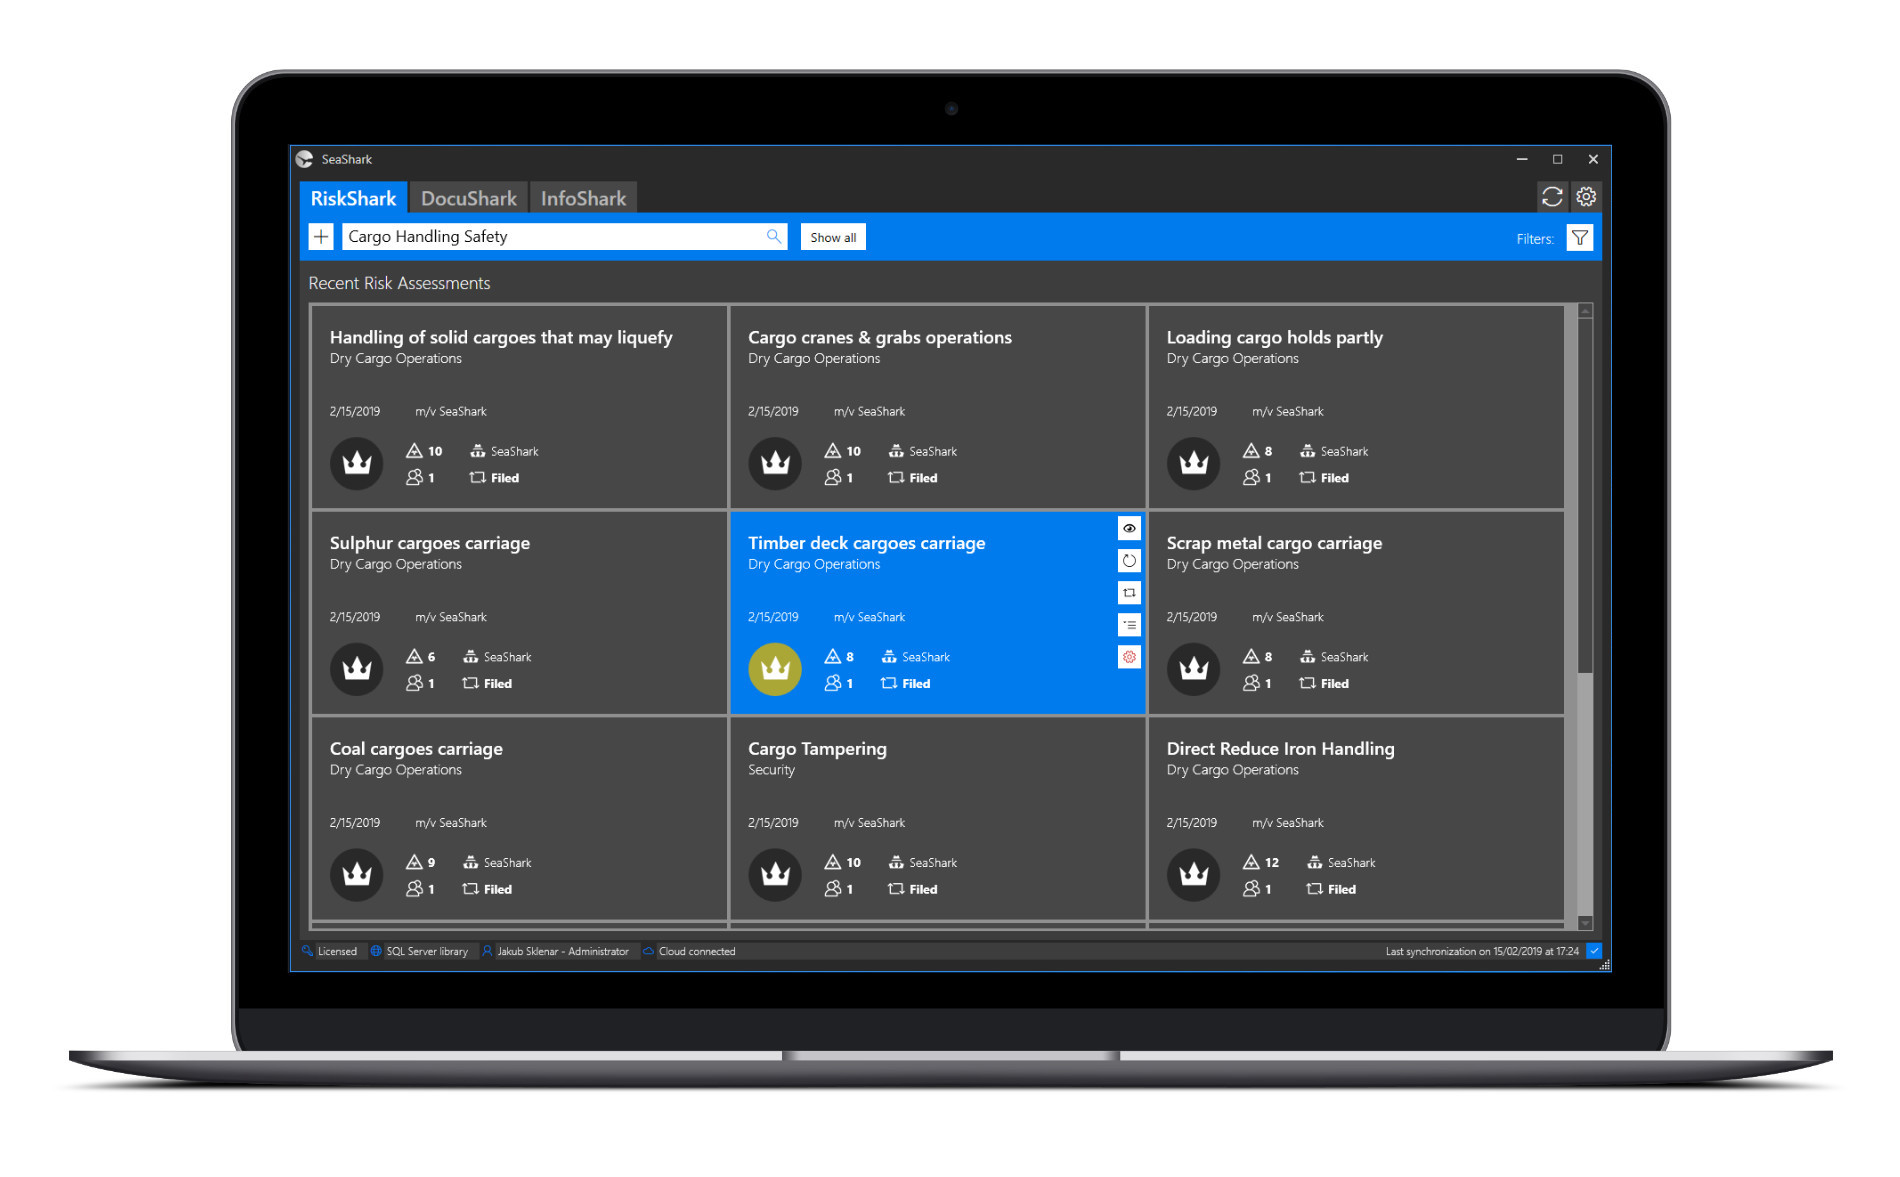This screenshot has height=1177, width=1900.
Task: Click crown badge on Direct Reduce Iron card
Action: [x=1194, y=875]
